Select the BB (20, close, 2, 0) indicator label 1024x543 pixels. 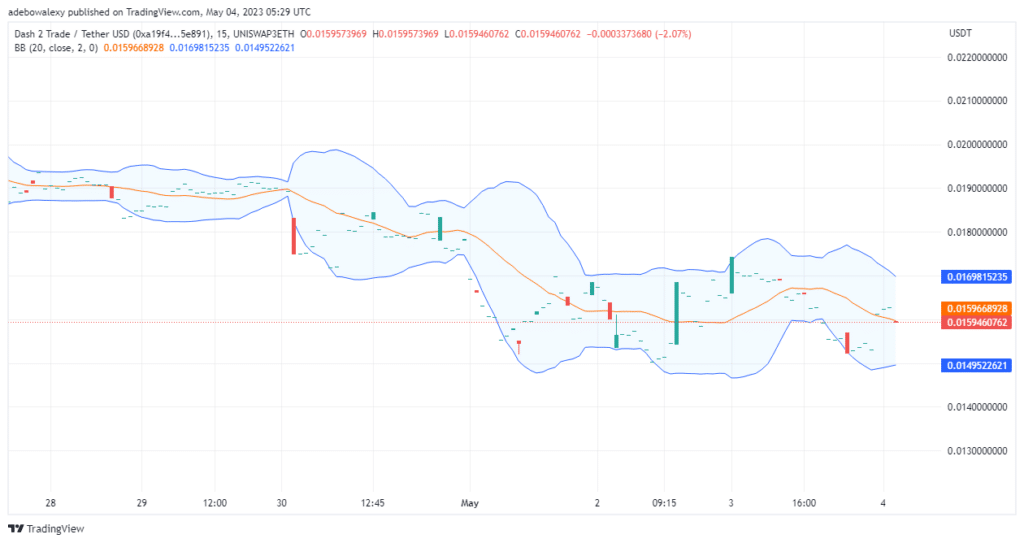(x=56, y=48)
